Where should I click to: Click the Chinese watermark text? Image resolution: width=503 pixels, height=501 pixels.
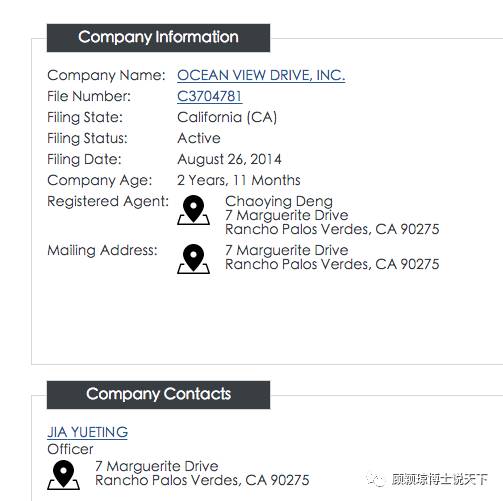pos(439,480)
